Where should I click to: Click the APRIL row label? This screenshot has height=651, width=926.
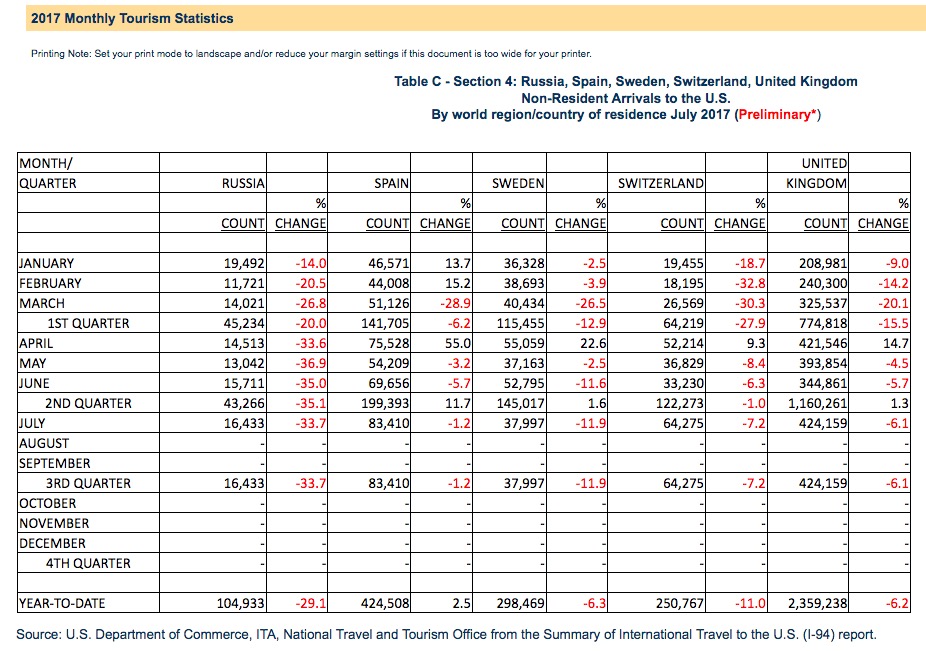click(36, 343)
